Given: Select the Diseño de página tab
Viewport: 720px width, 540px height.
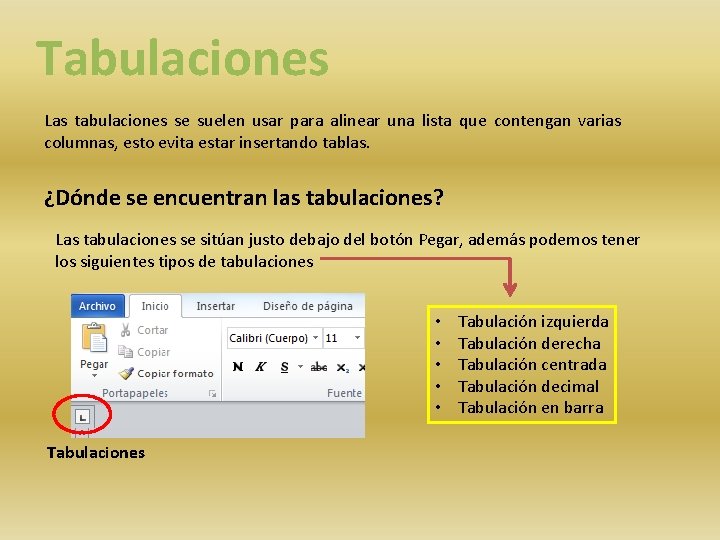Looking at the screenshot, I should click(x=308, y=306).
